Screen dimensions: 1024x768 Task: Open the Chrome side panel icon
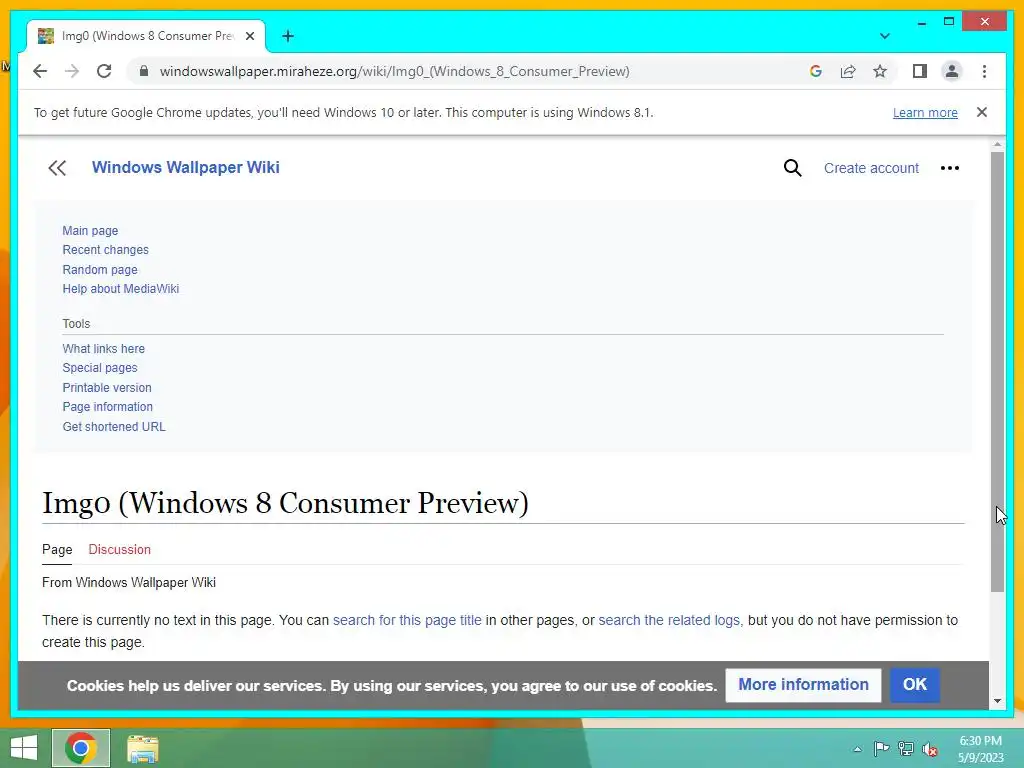tap(920, 71)
